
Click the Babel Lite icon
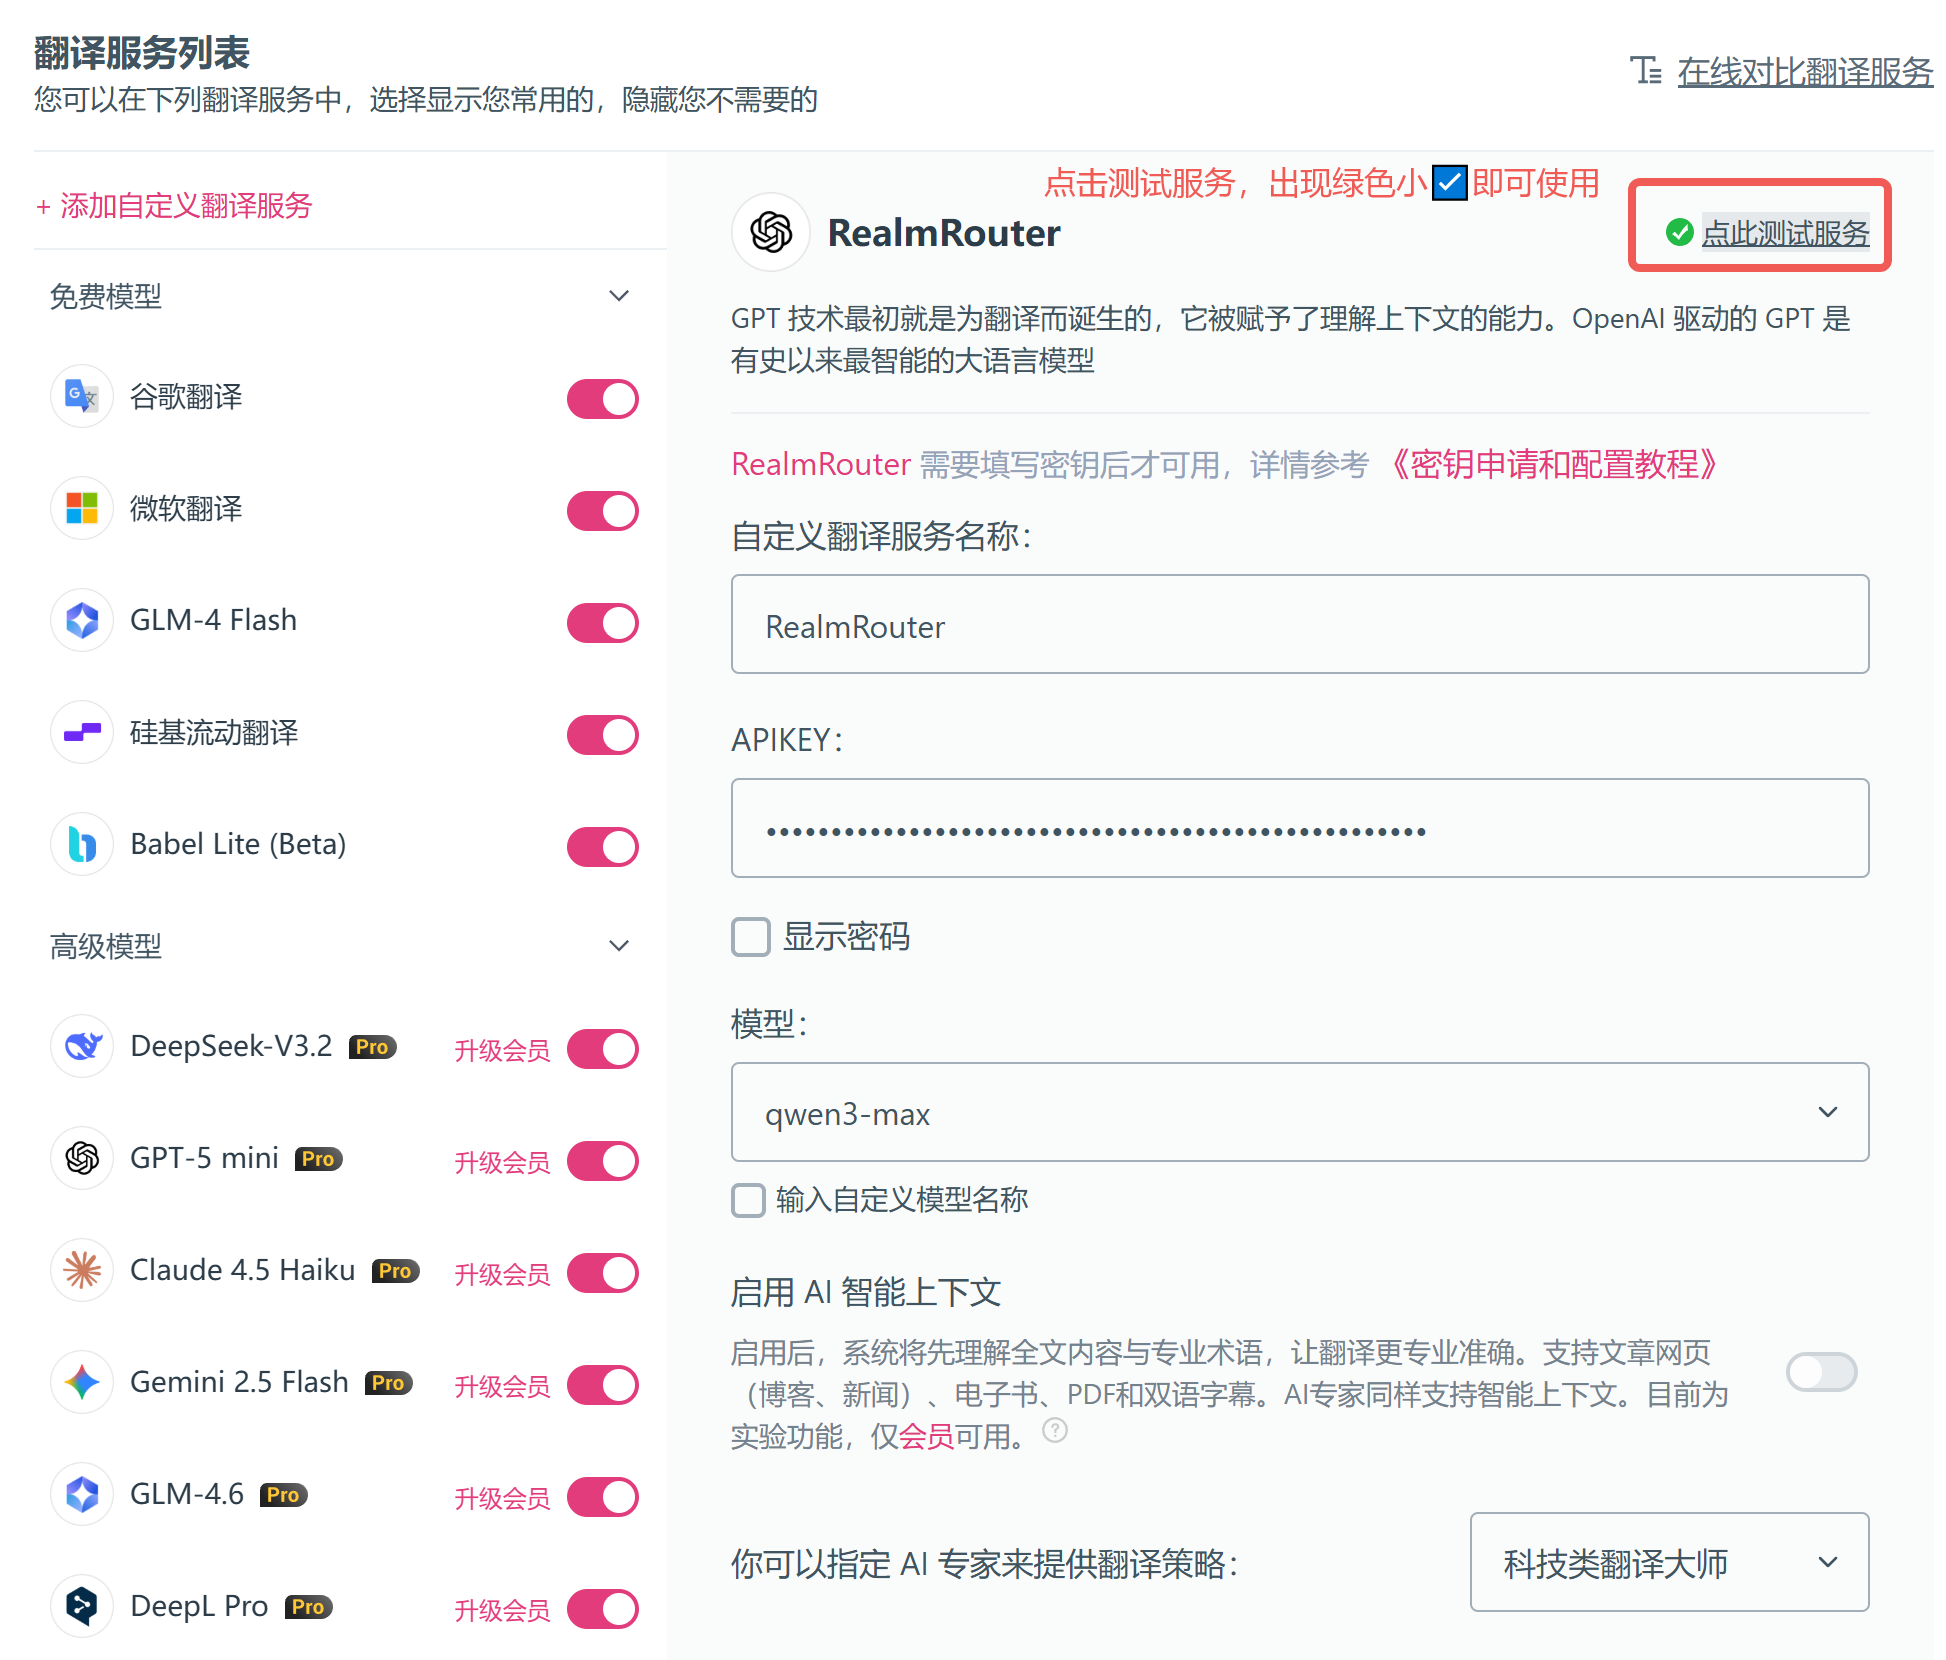(81, 844)
